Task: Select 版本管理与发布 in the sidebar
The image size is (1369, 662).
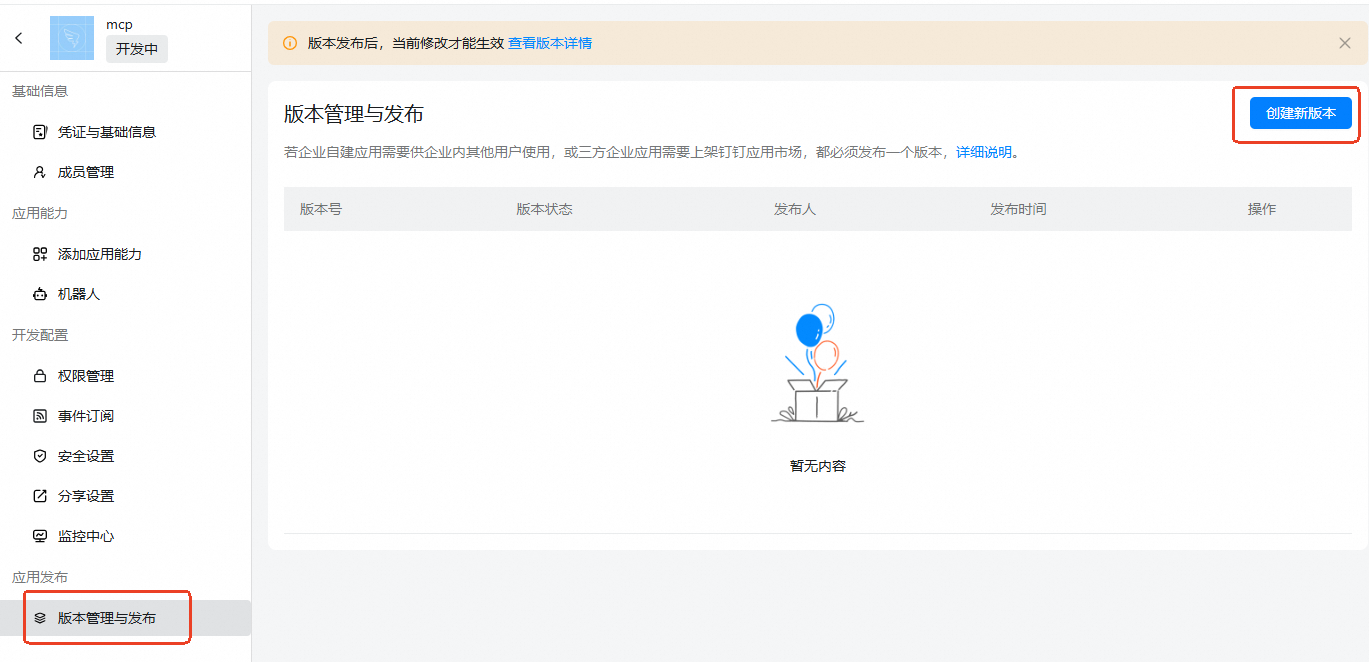Action: click(x=125, y=618)
